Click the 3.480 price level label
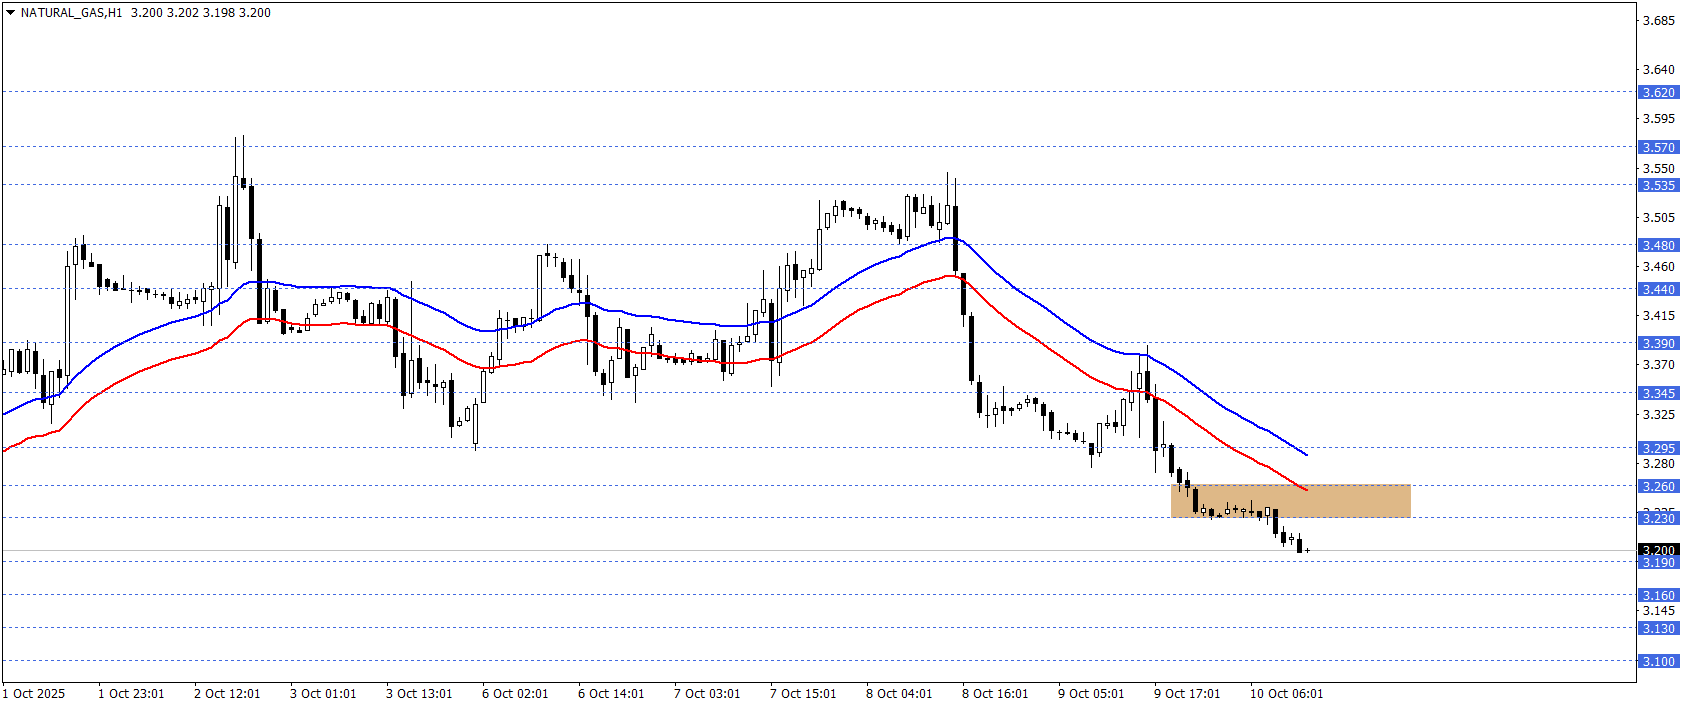1686x706 pixels. click(1658, 245)
